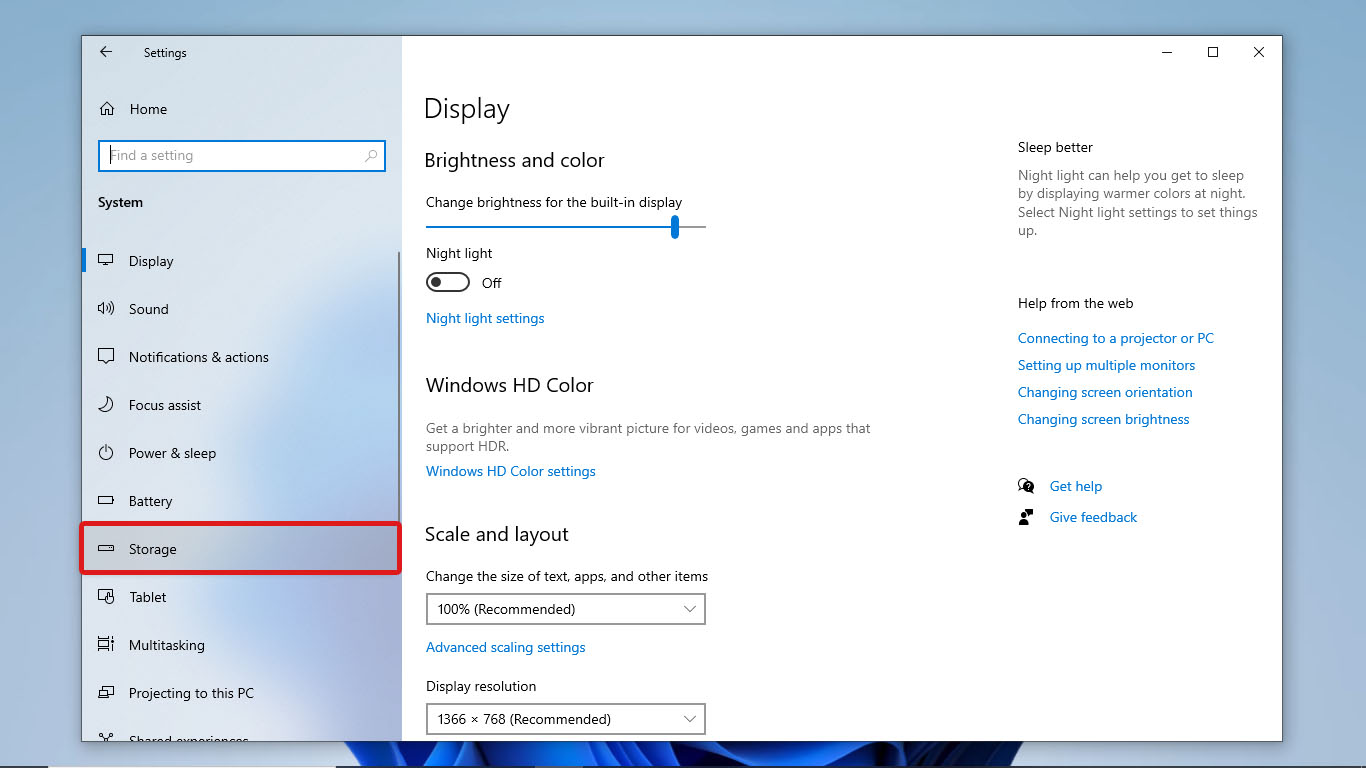The height and width of the screenshot is (768, 1366).
Task: Click the Get help link
Action: (1076, 486)
